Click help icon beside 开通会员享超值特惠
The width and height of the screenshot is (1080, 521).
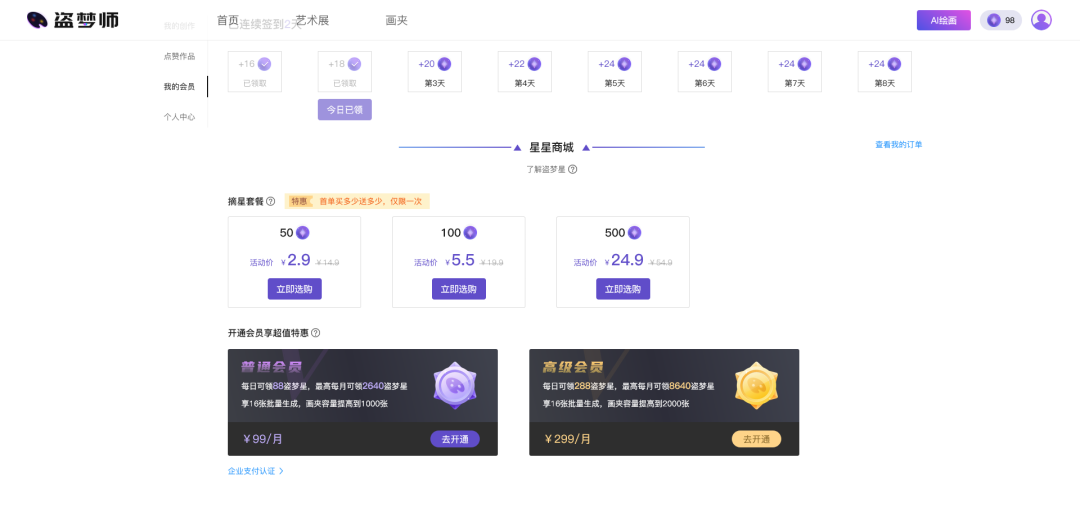[316, 333]
